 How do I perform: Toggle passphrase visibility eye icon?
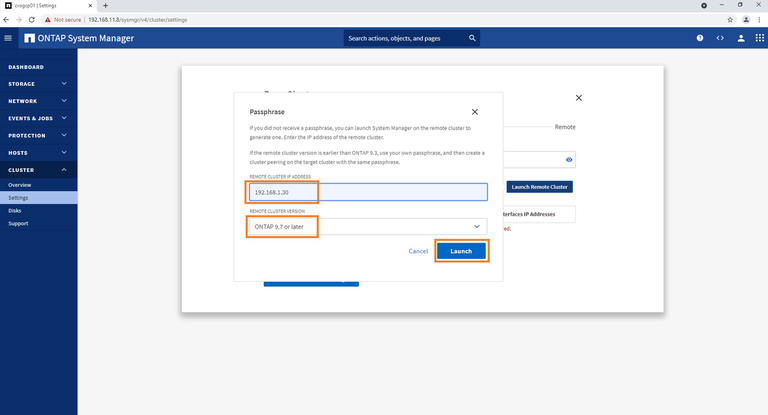[569, 159]
